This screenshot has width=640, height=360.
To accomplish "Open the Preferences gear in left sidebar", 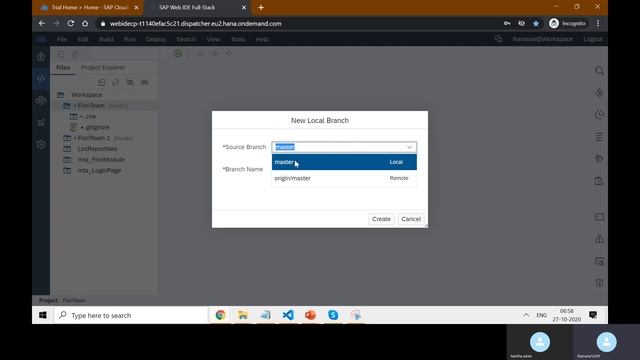I will [41, 144].
